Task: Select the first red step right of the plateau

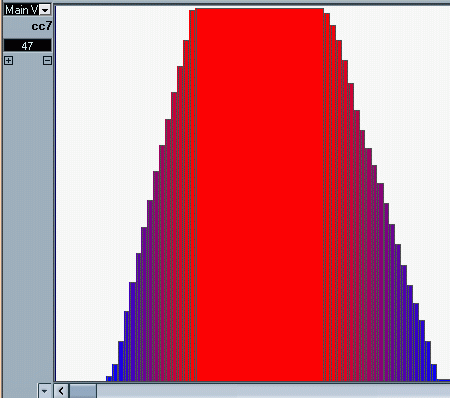Action: coord(327,197)
